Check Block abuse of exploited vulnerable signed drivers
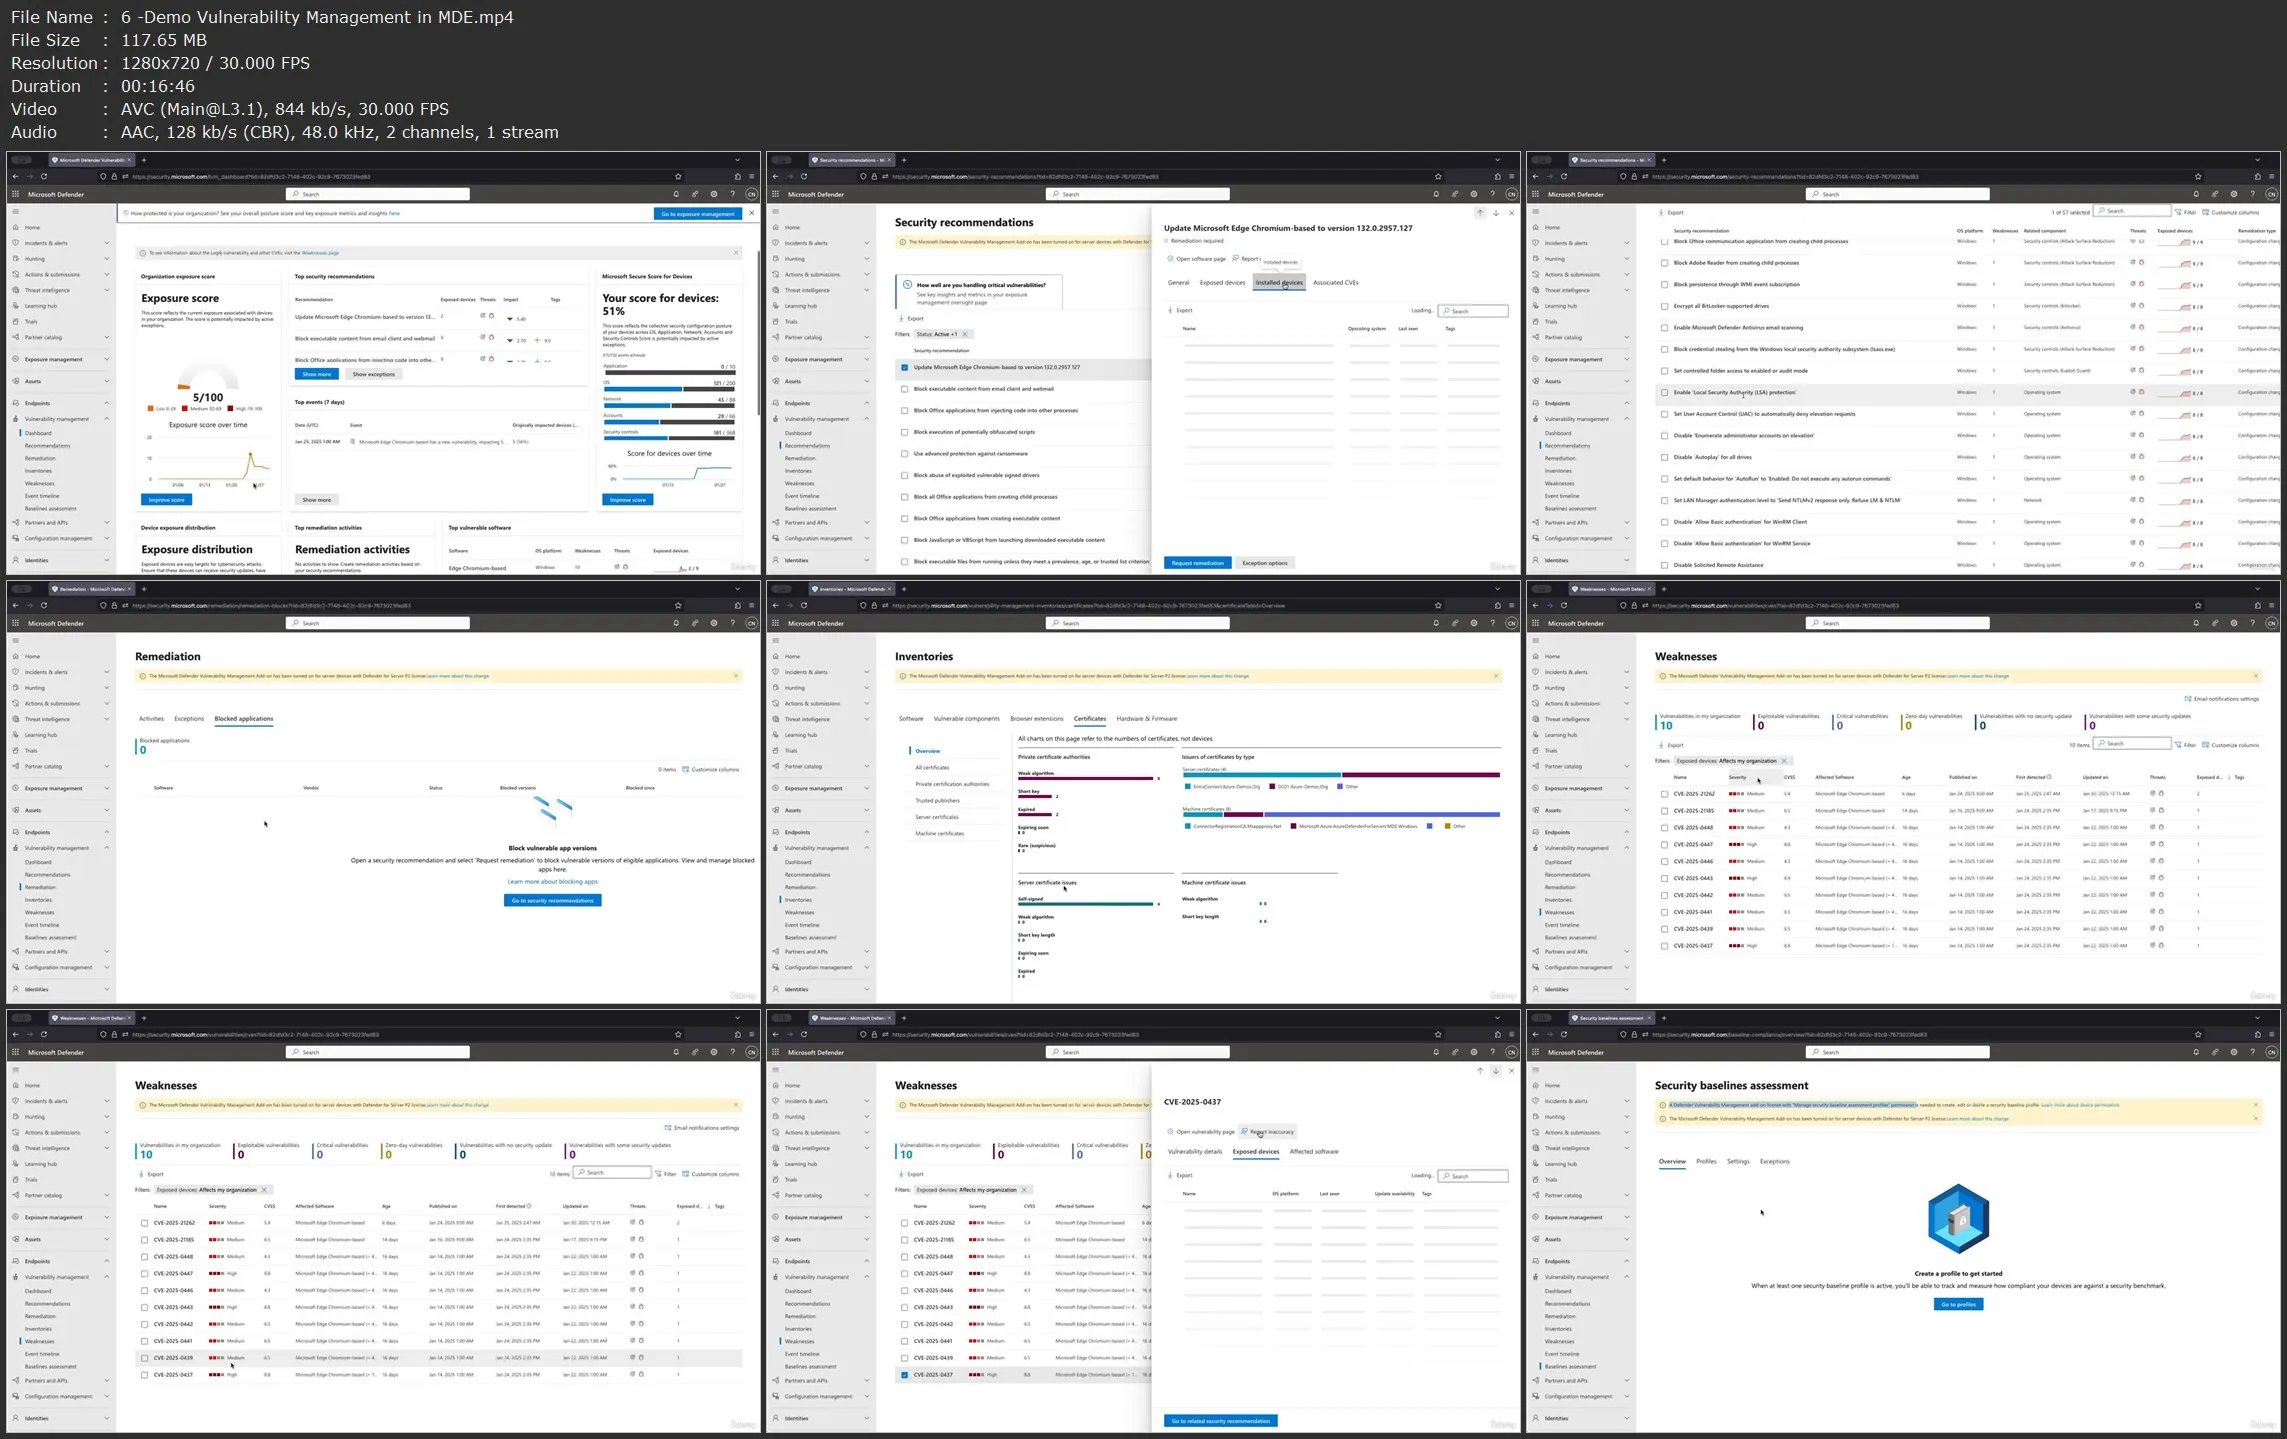Viewport: 2287px width, 1439px height. pos(904,475)
